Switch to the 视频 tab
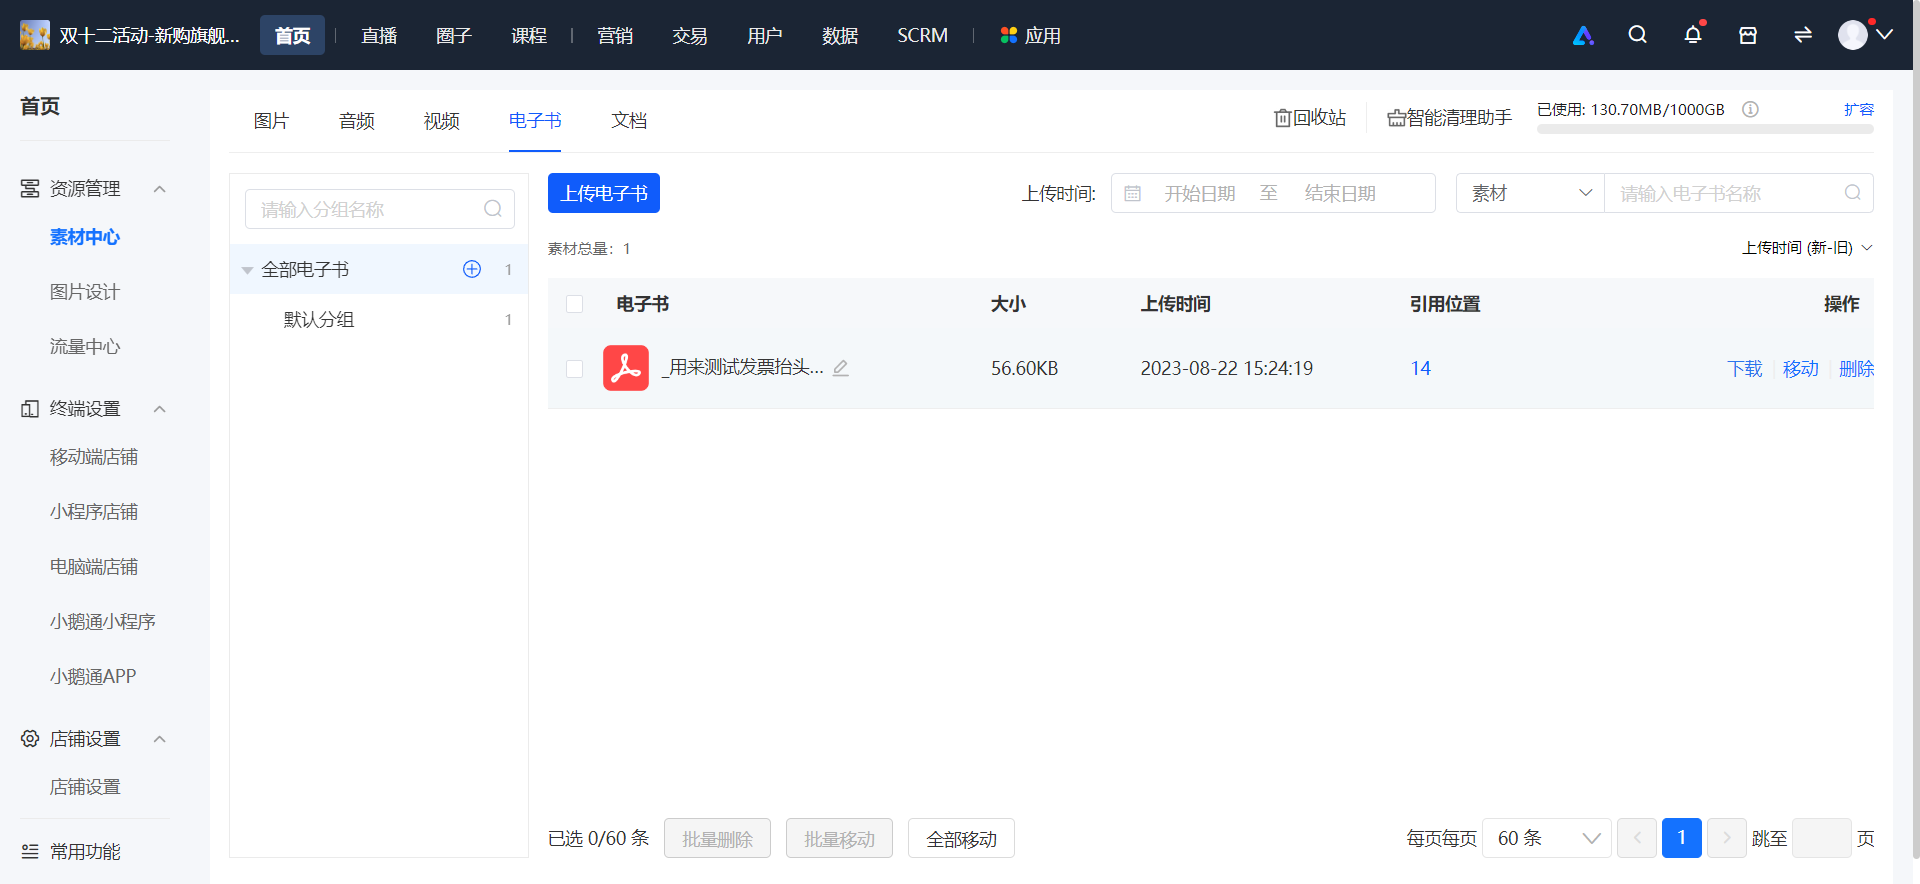 click(441, 121)
